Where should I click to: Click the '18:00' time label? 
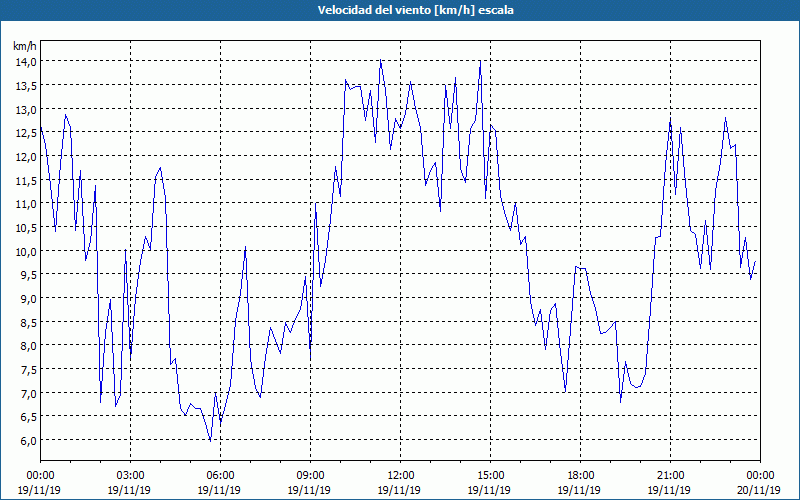[580, 476]
